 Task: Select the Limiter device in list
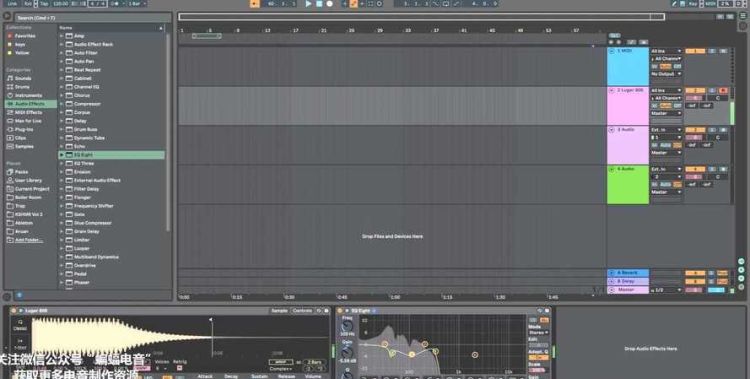(82, 240)
